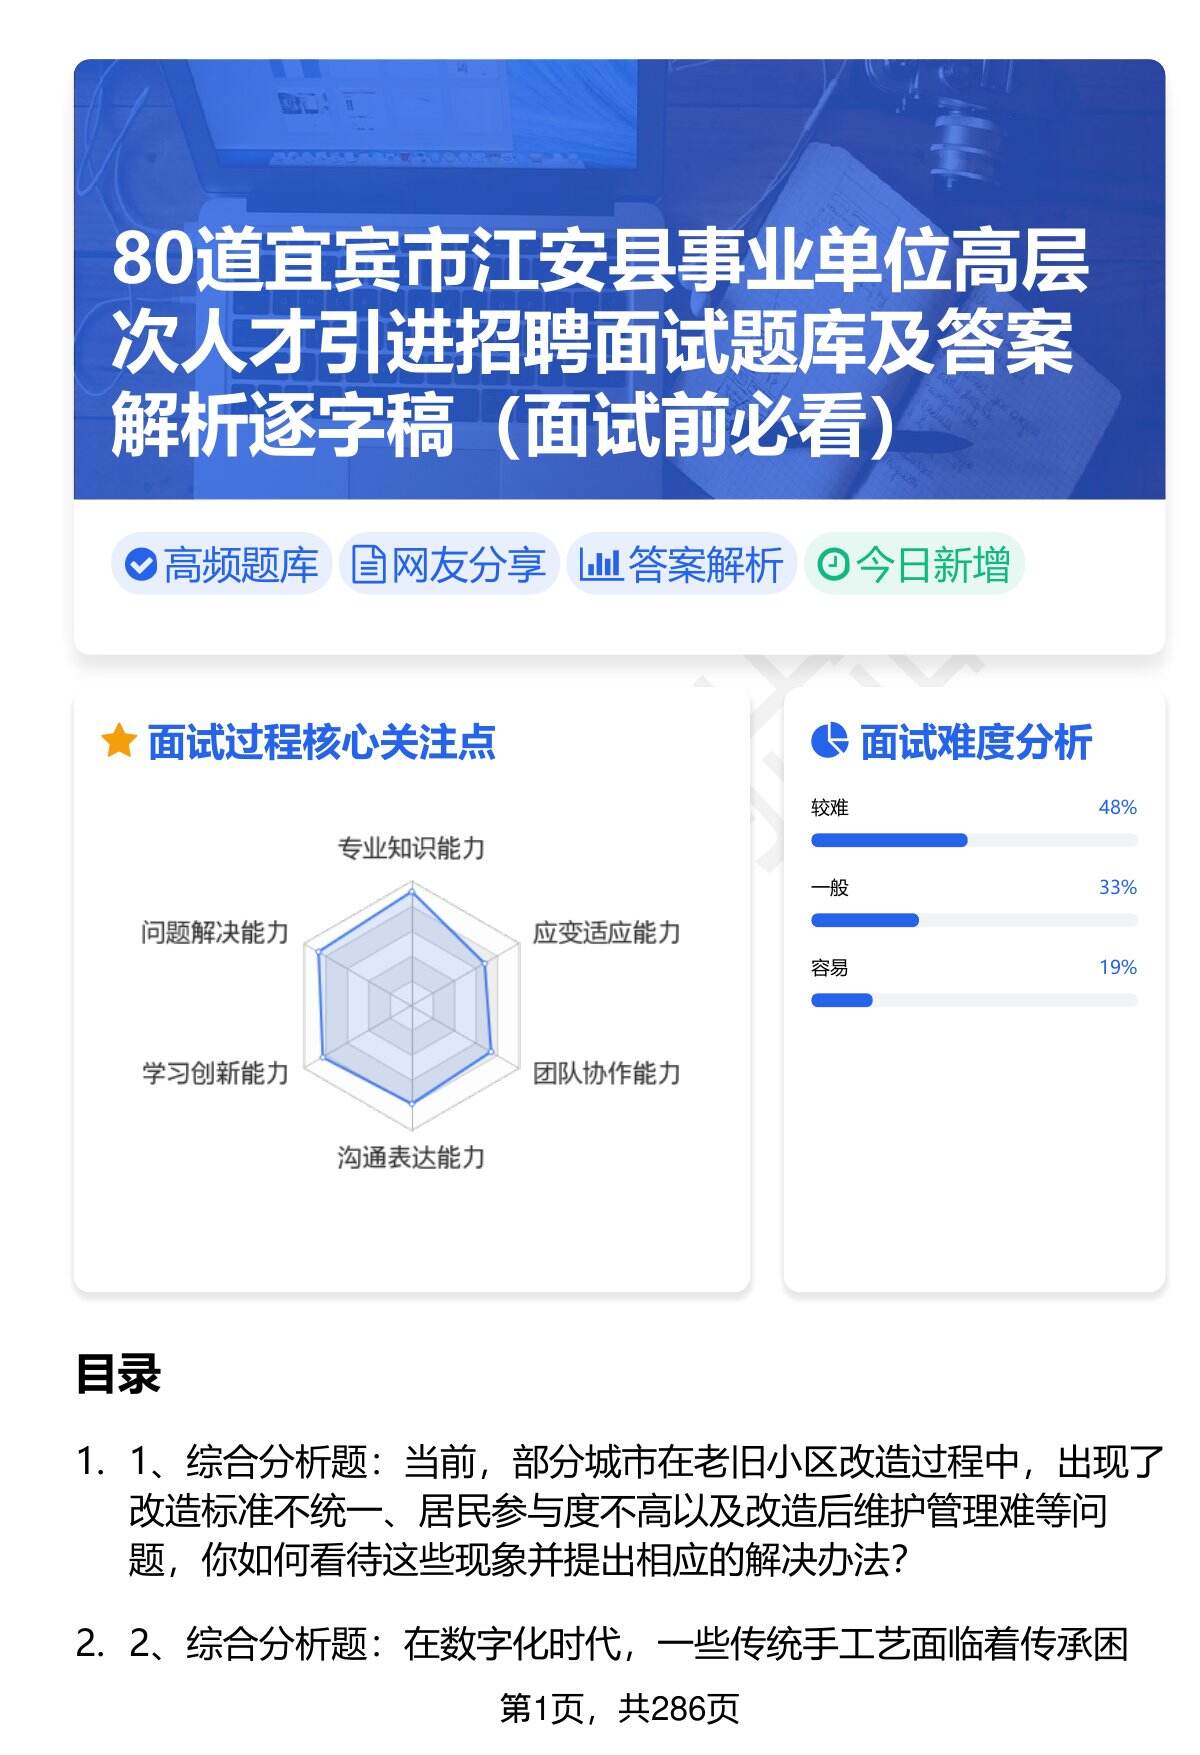The image size is (1200, 1755).
Task: Click the 较难 48% progress bar
Action: (973, 840)
